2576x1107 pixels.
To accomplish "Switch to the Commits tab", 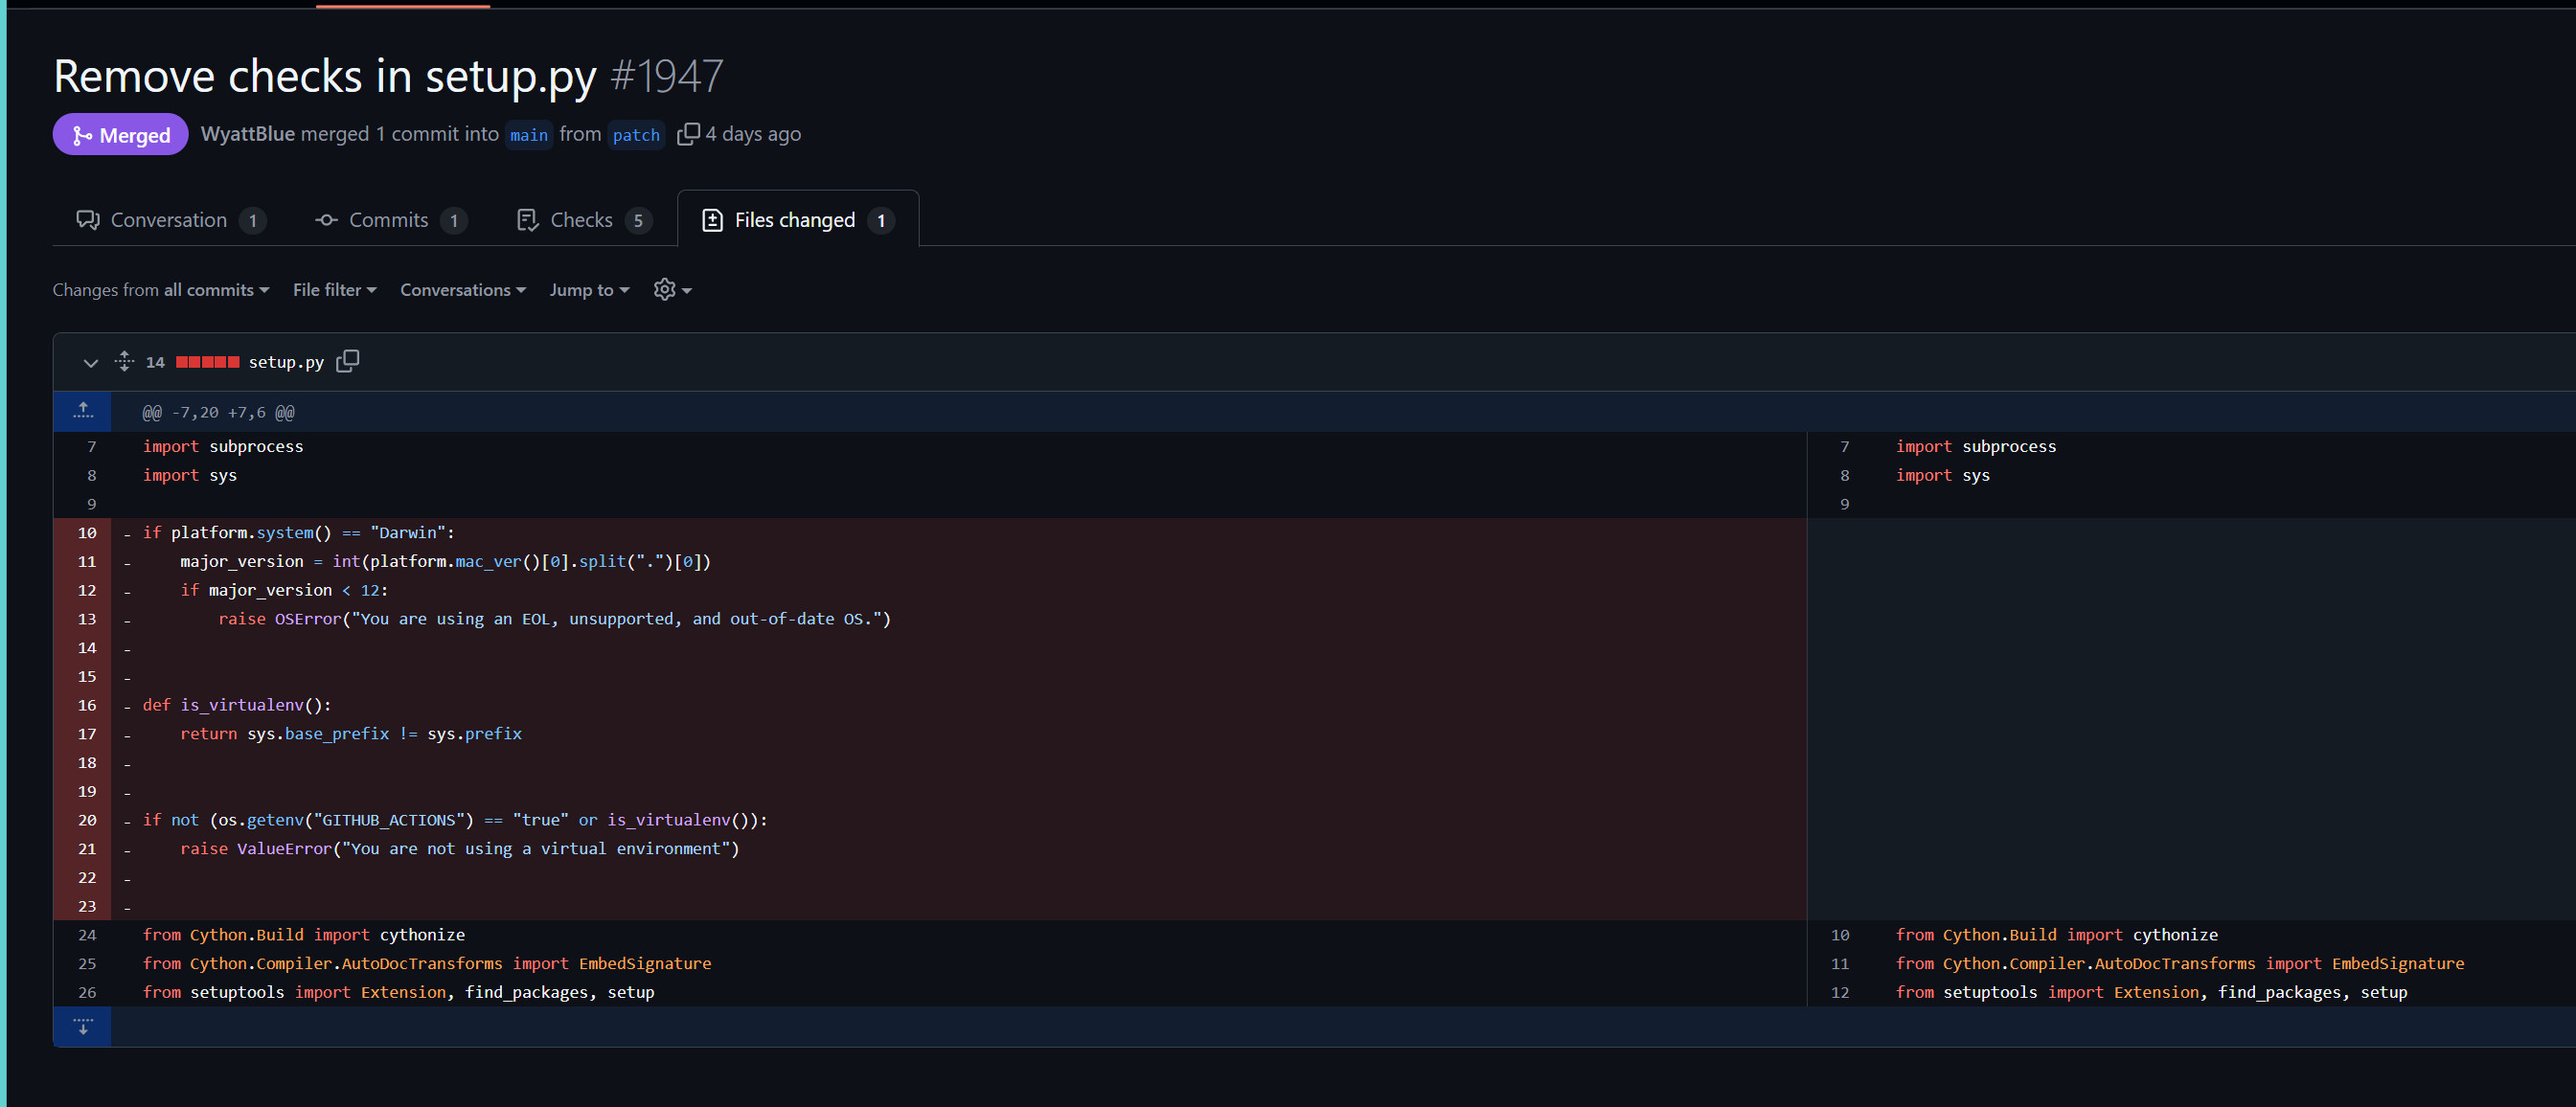I will click(391, 220).
